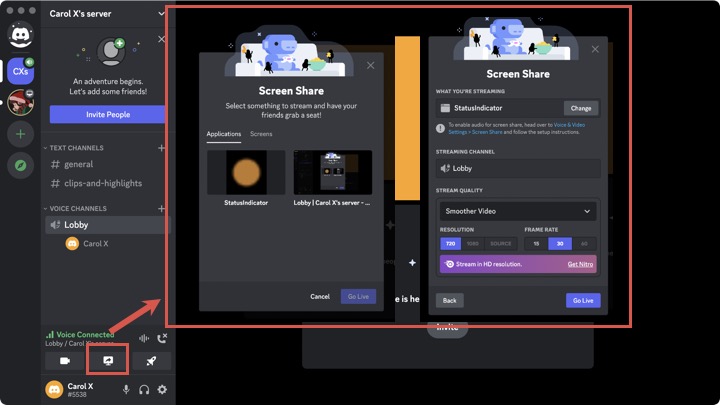Screen dimensions: 720x410
Task: Set resolution to 720
Action: tap(450, 244)
